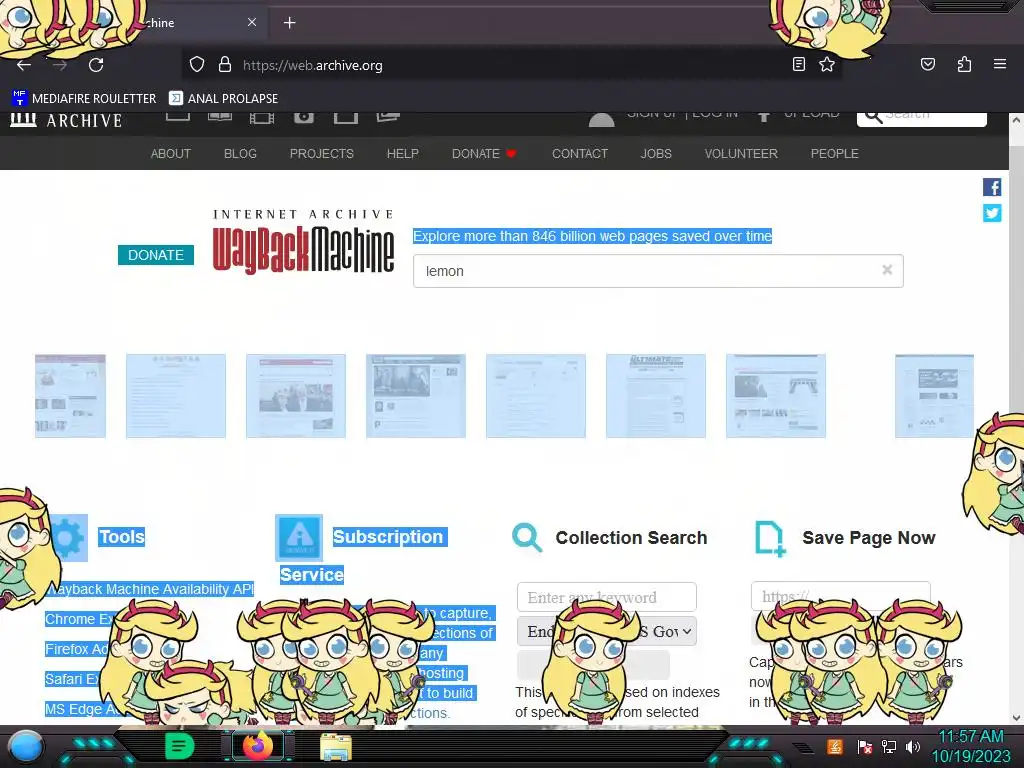Focus the Enter any keyword input
The height and width of the screenshot is (768, 1024).
click(x=607, y=597)
